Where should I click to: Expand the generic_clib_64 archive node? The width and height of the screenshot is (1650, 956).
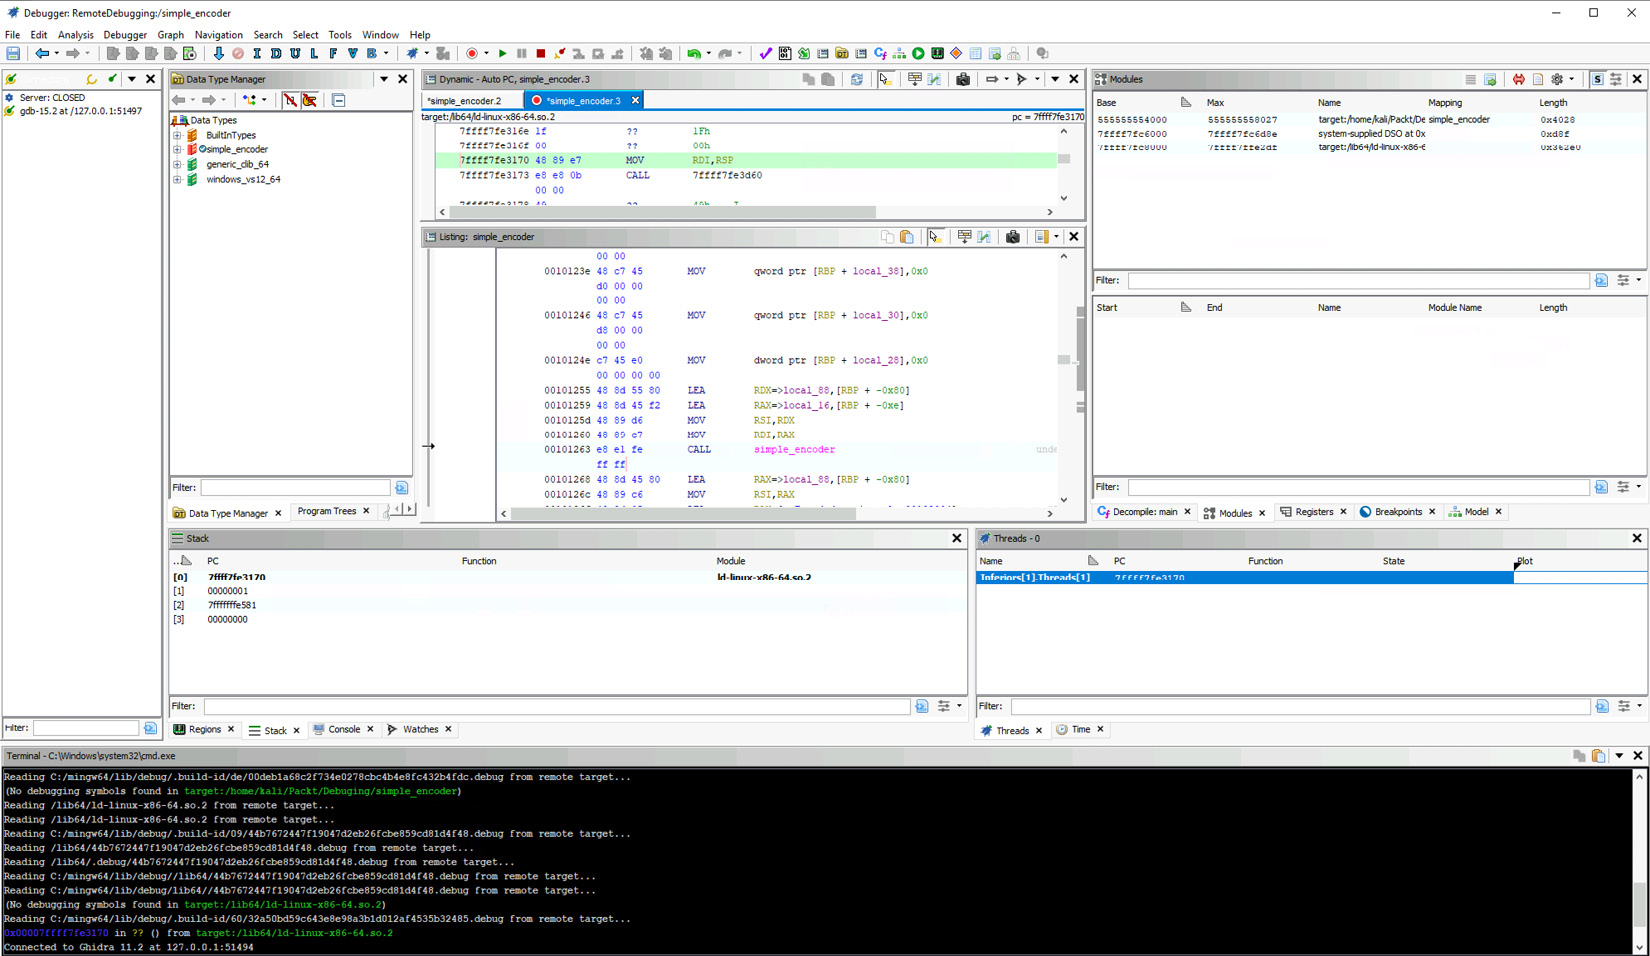(x=178, y=164)
